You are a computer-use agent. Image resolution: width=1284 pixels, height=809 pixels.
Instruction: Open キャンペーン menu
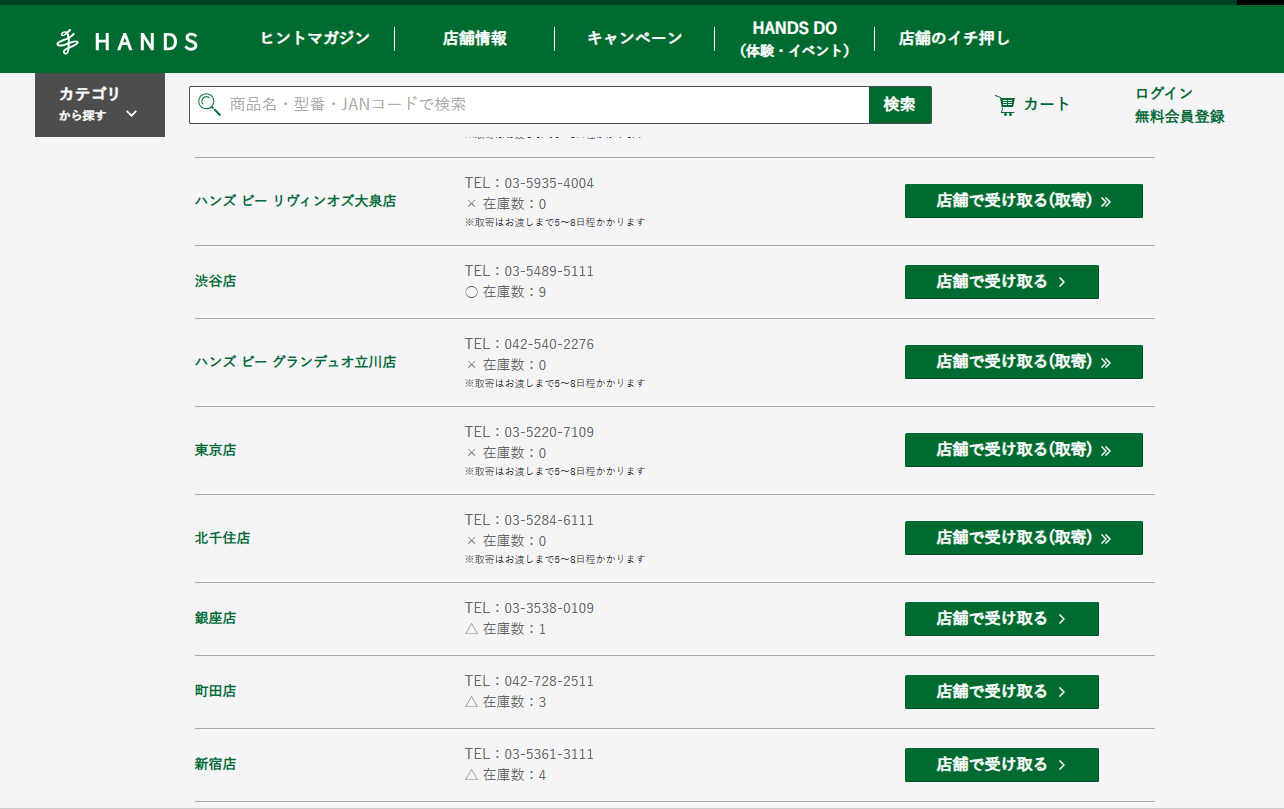(x=635, y=39)
